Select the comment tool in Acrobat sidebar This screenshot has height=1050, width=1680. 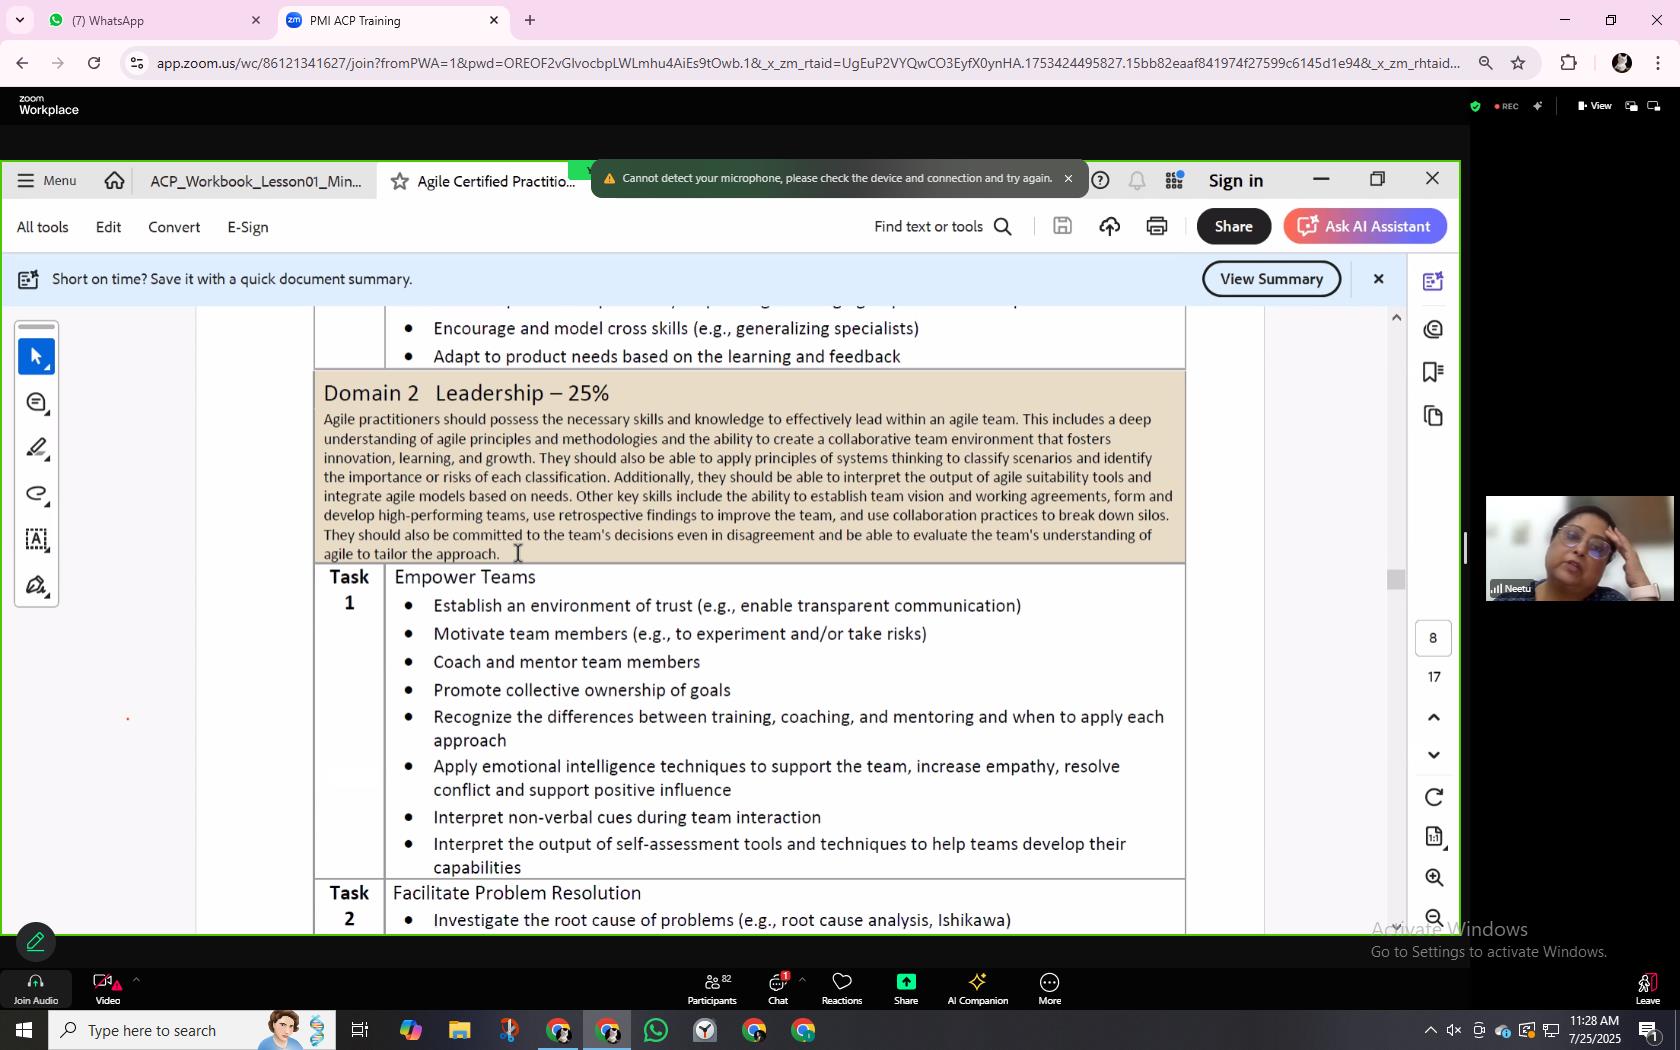[x=36, y=403]
